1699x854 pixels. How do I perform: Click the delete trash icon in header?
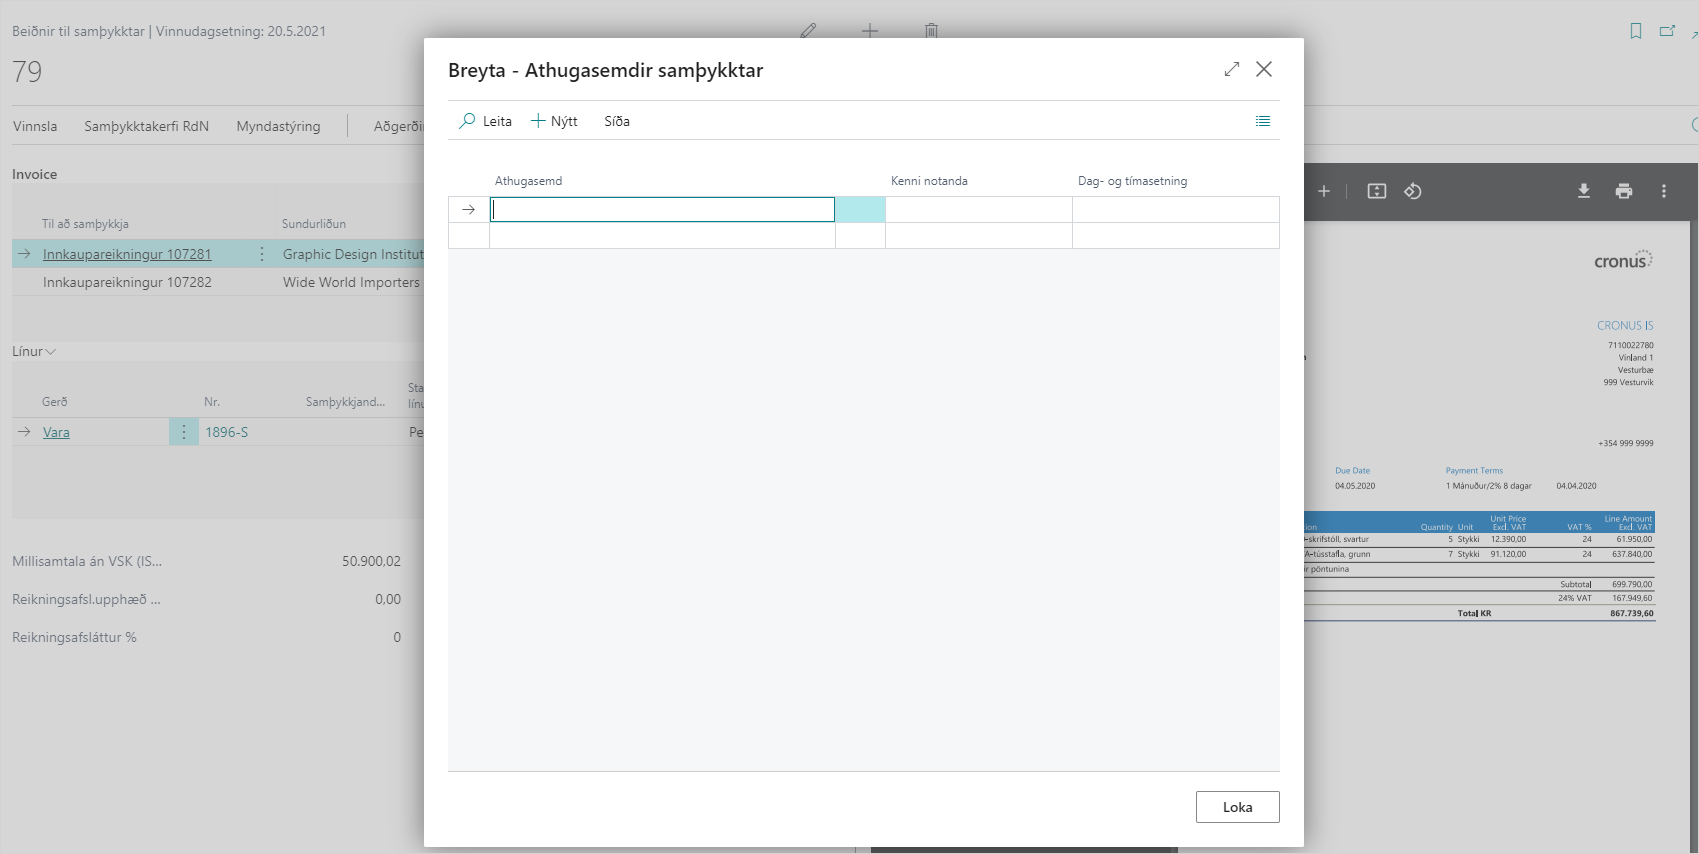tap(931, 30)
